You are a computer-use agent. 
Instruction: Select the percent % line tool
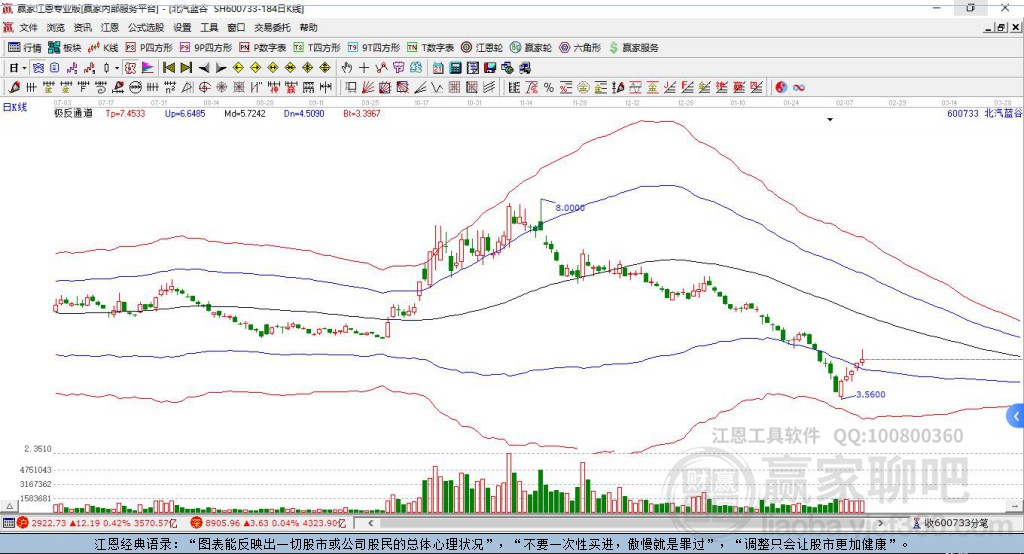point(549,88)
